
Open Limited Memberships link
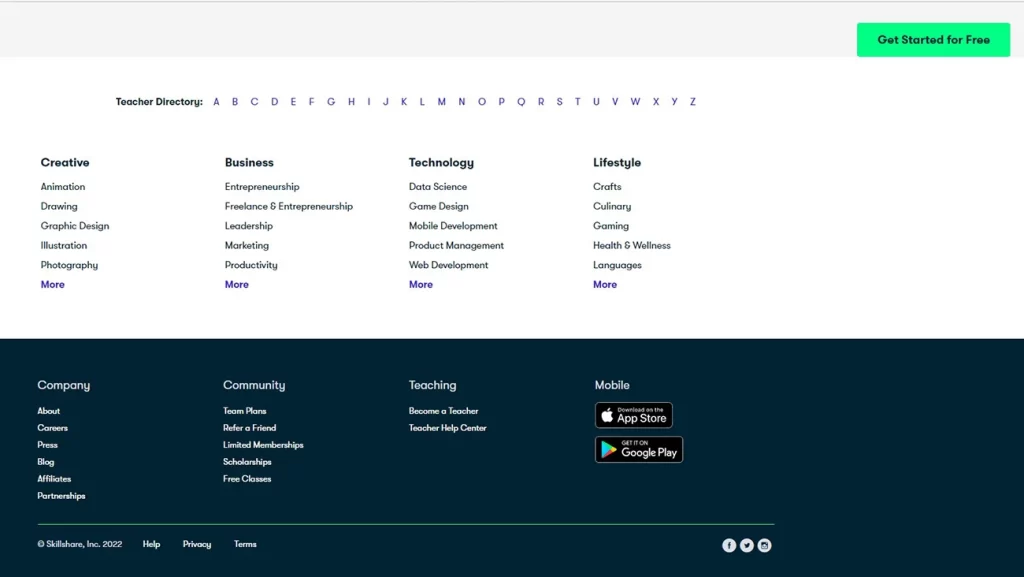click(263, 445)
